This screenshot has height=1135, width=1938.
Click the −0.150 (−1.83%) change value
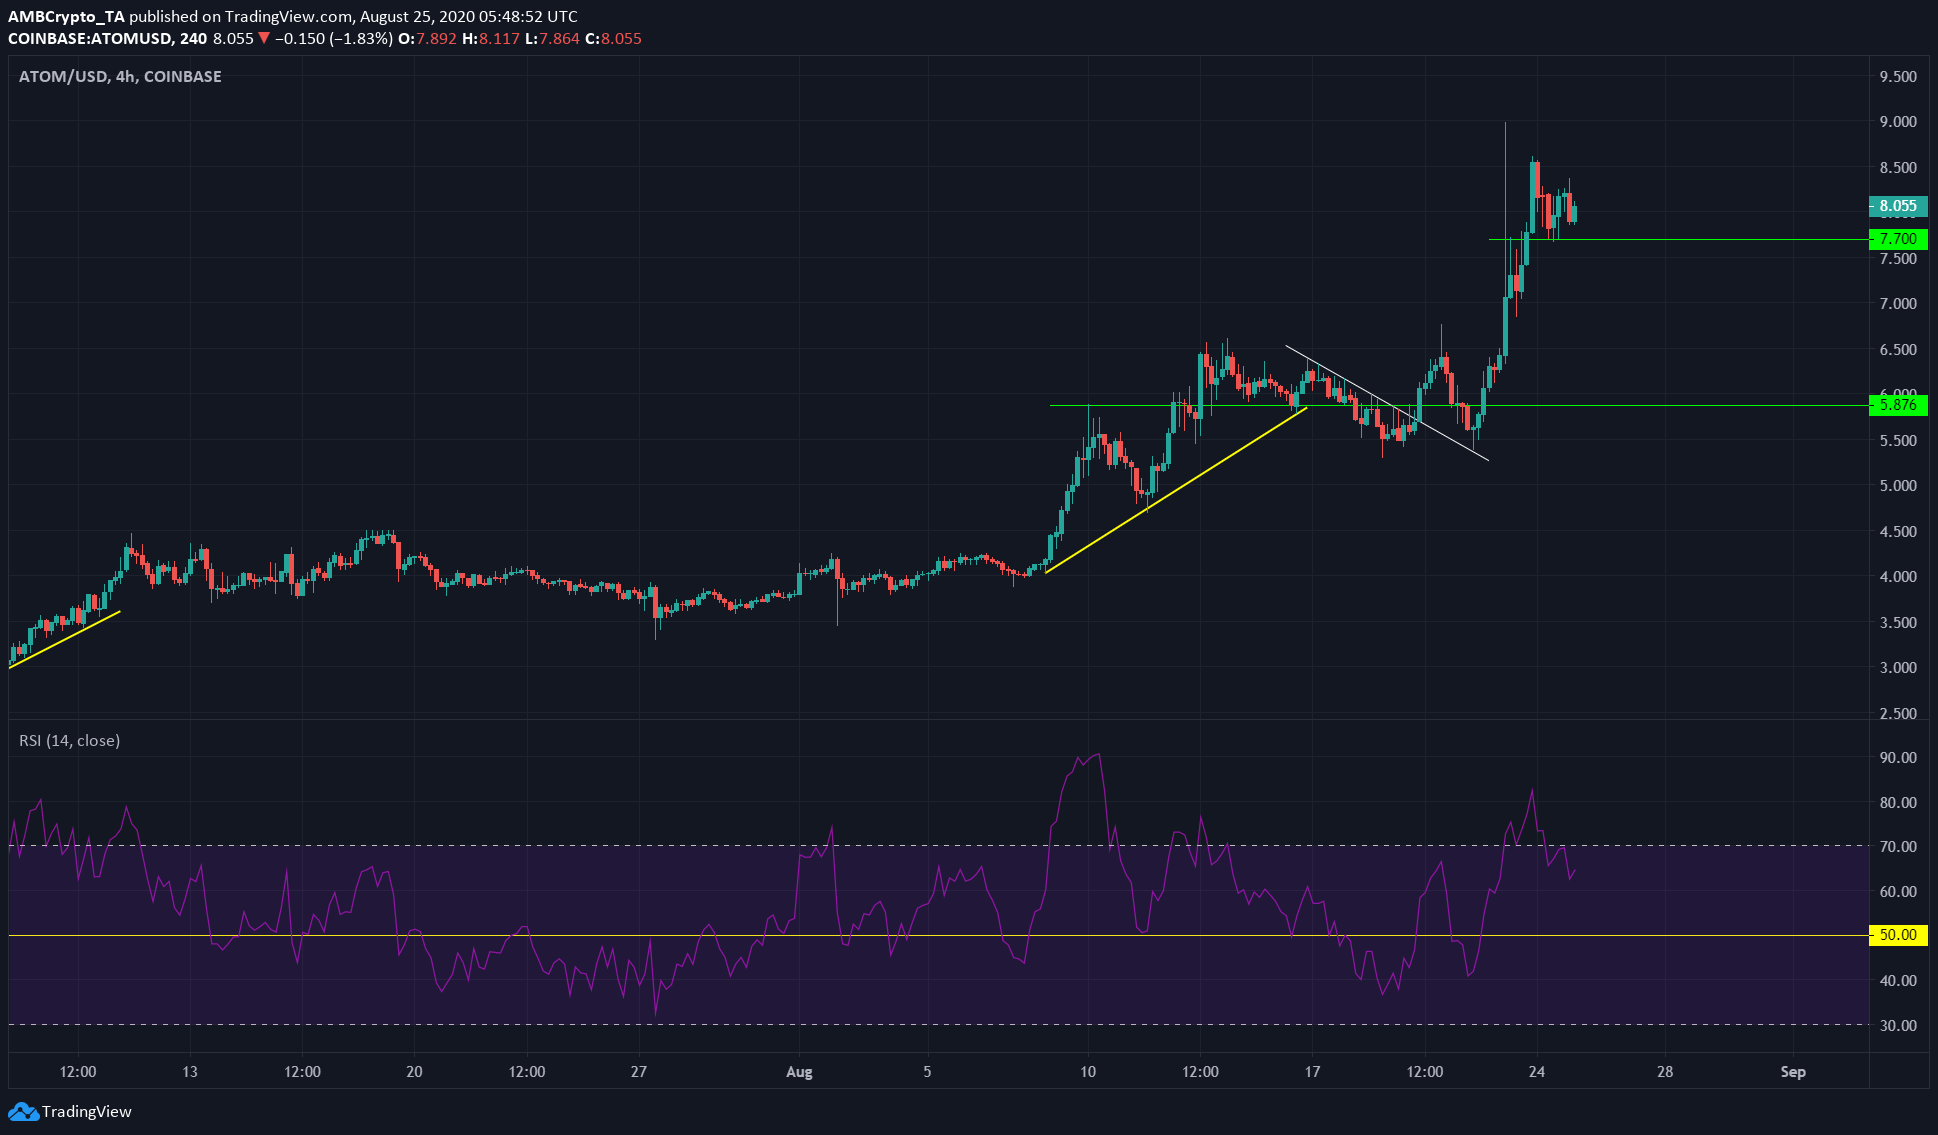point(333,38)
